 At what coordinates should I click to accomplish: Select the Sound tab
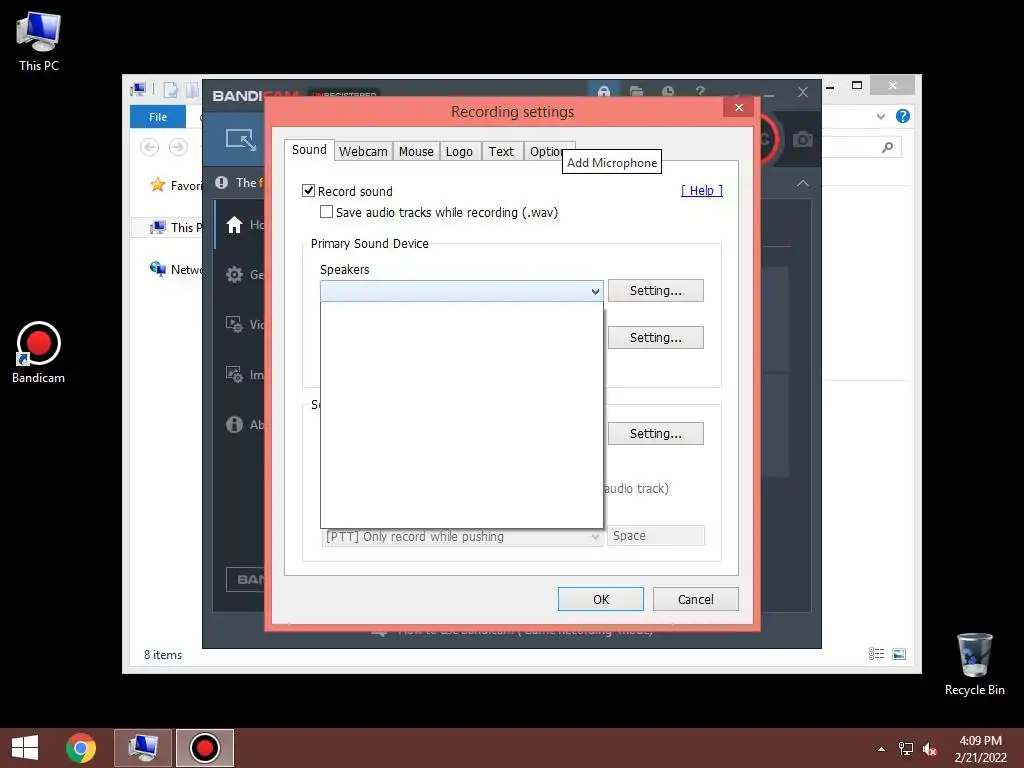click(309, 150)
